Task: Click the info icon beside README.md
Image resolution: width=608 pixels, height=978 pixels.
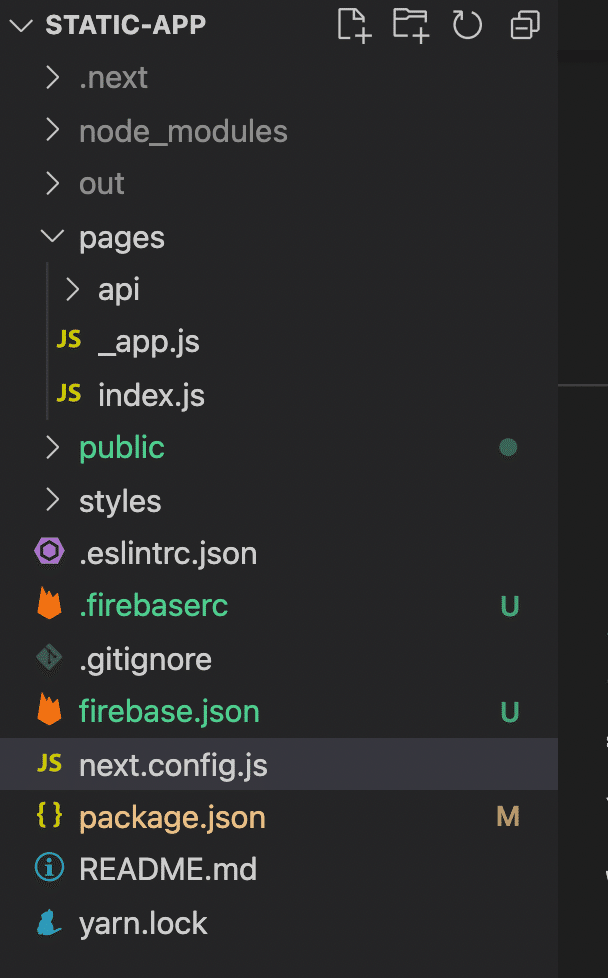Action: point(48,869)
